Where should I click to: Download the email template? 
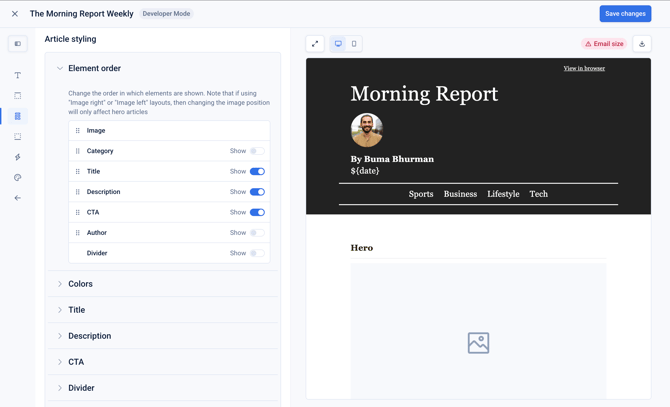(642, 44)
